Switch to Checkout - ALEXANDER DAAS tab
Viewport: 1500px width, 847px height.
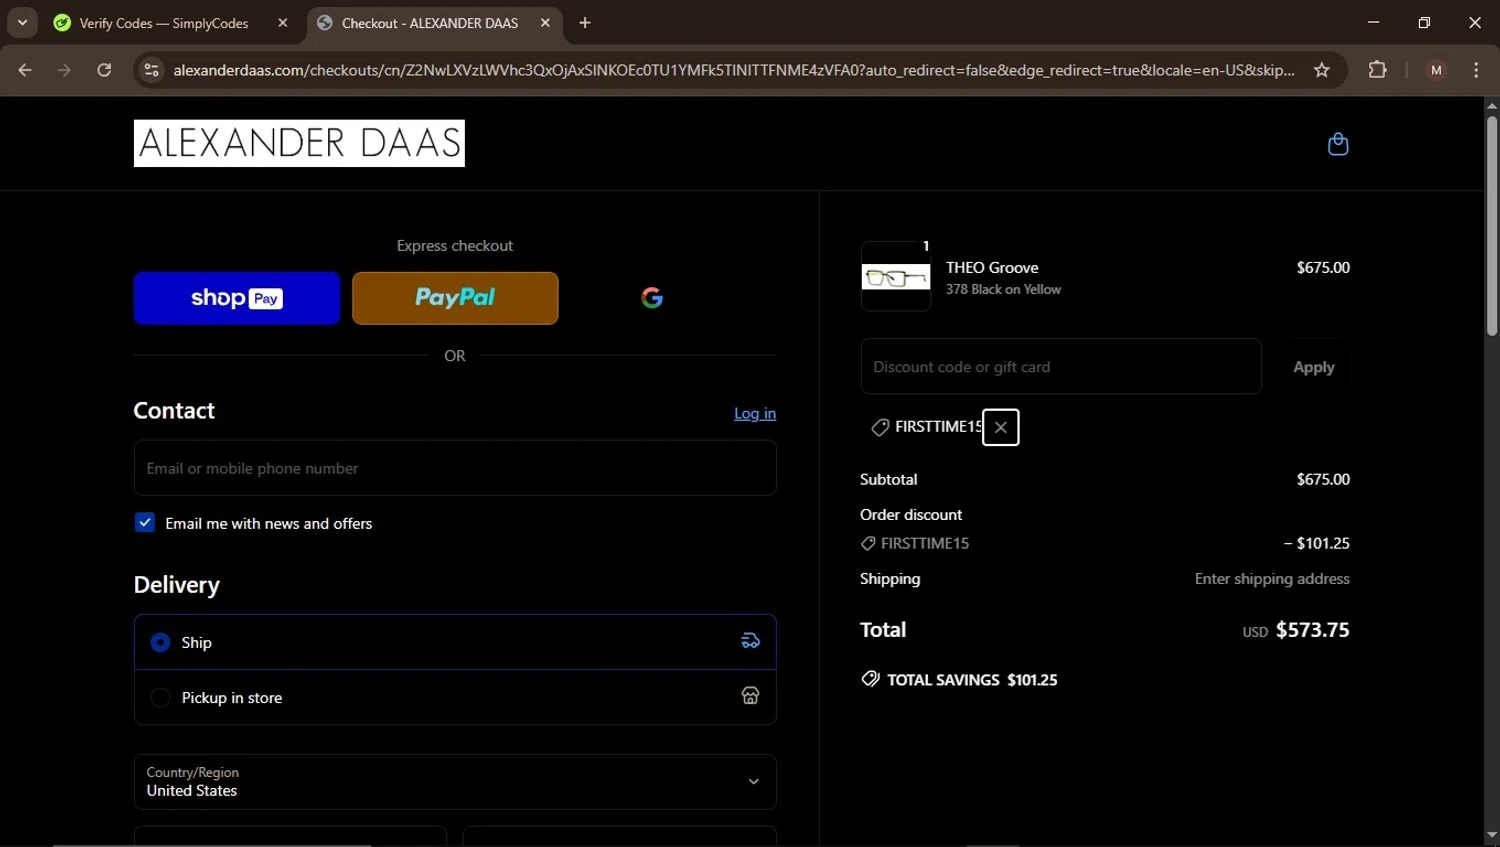[430, 23]
